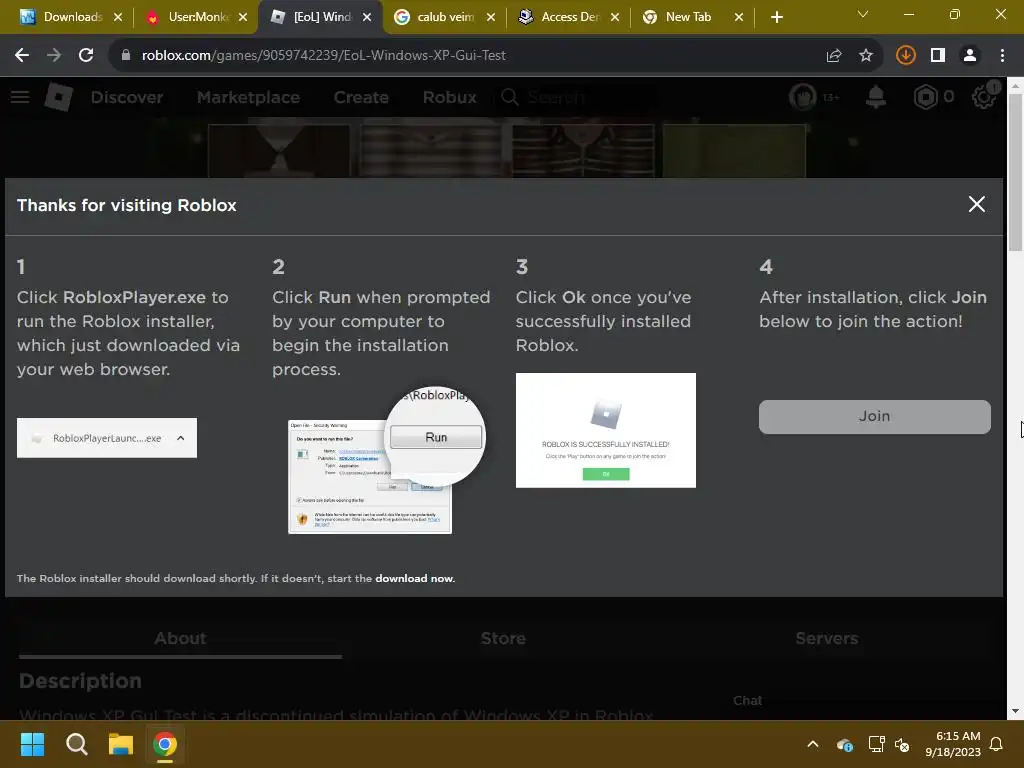
Task: Open OneDrive tray icon
Action: pos(844,744)
